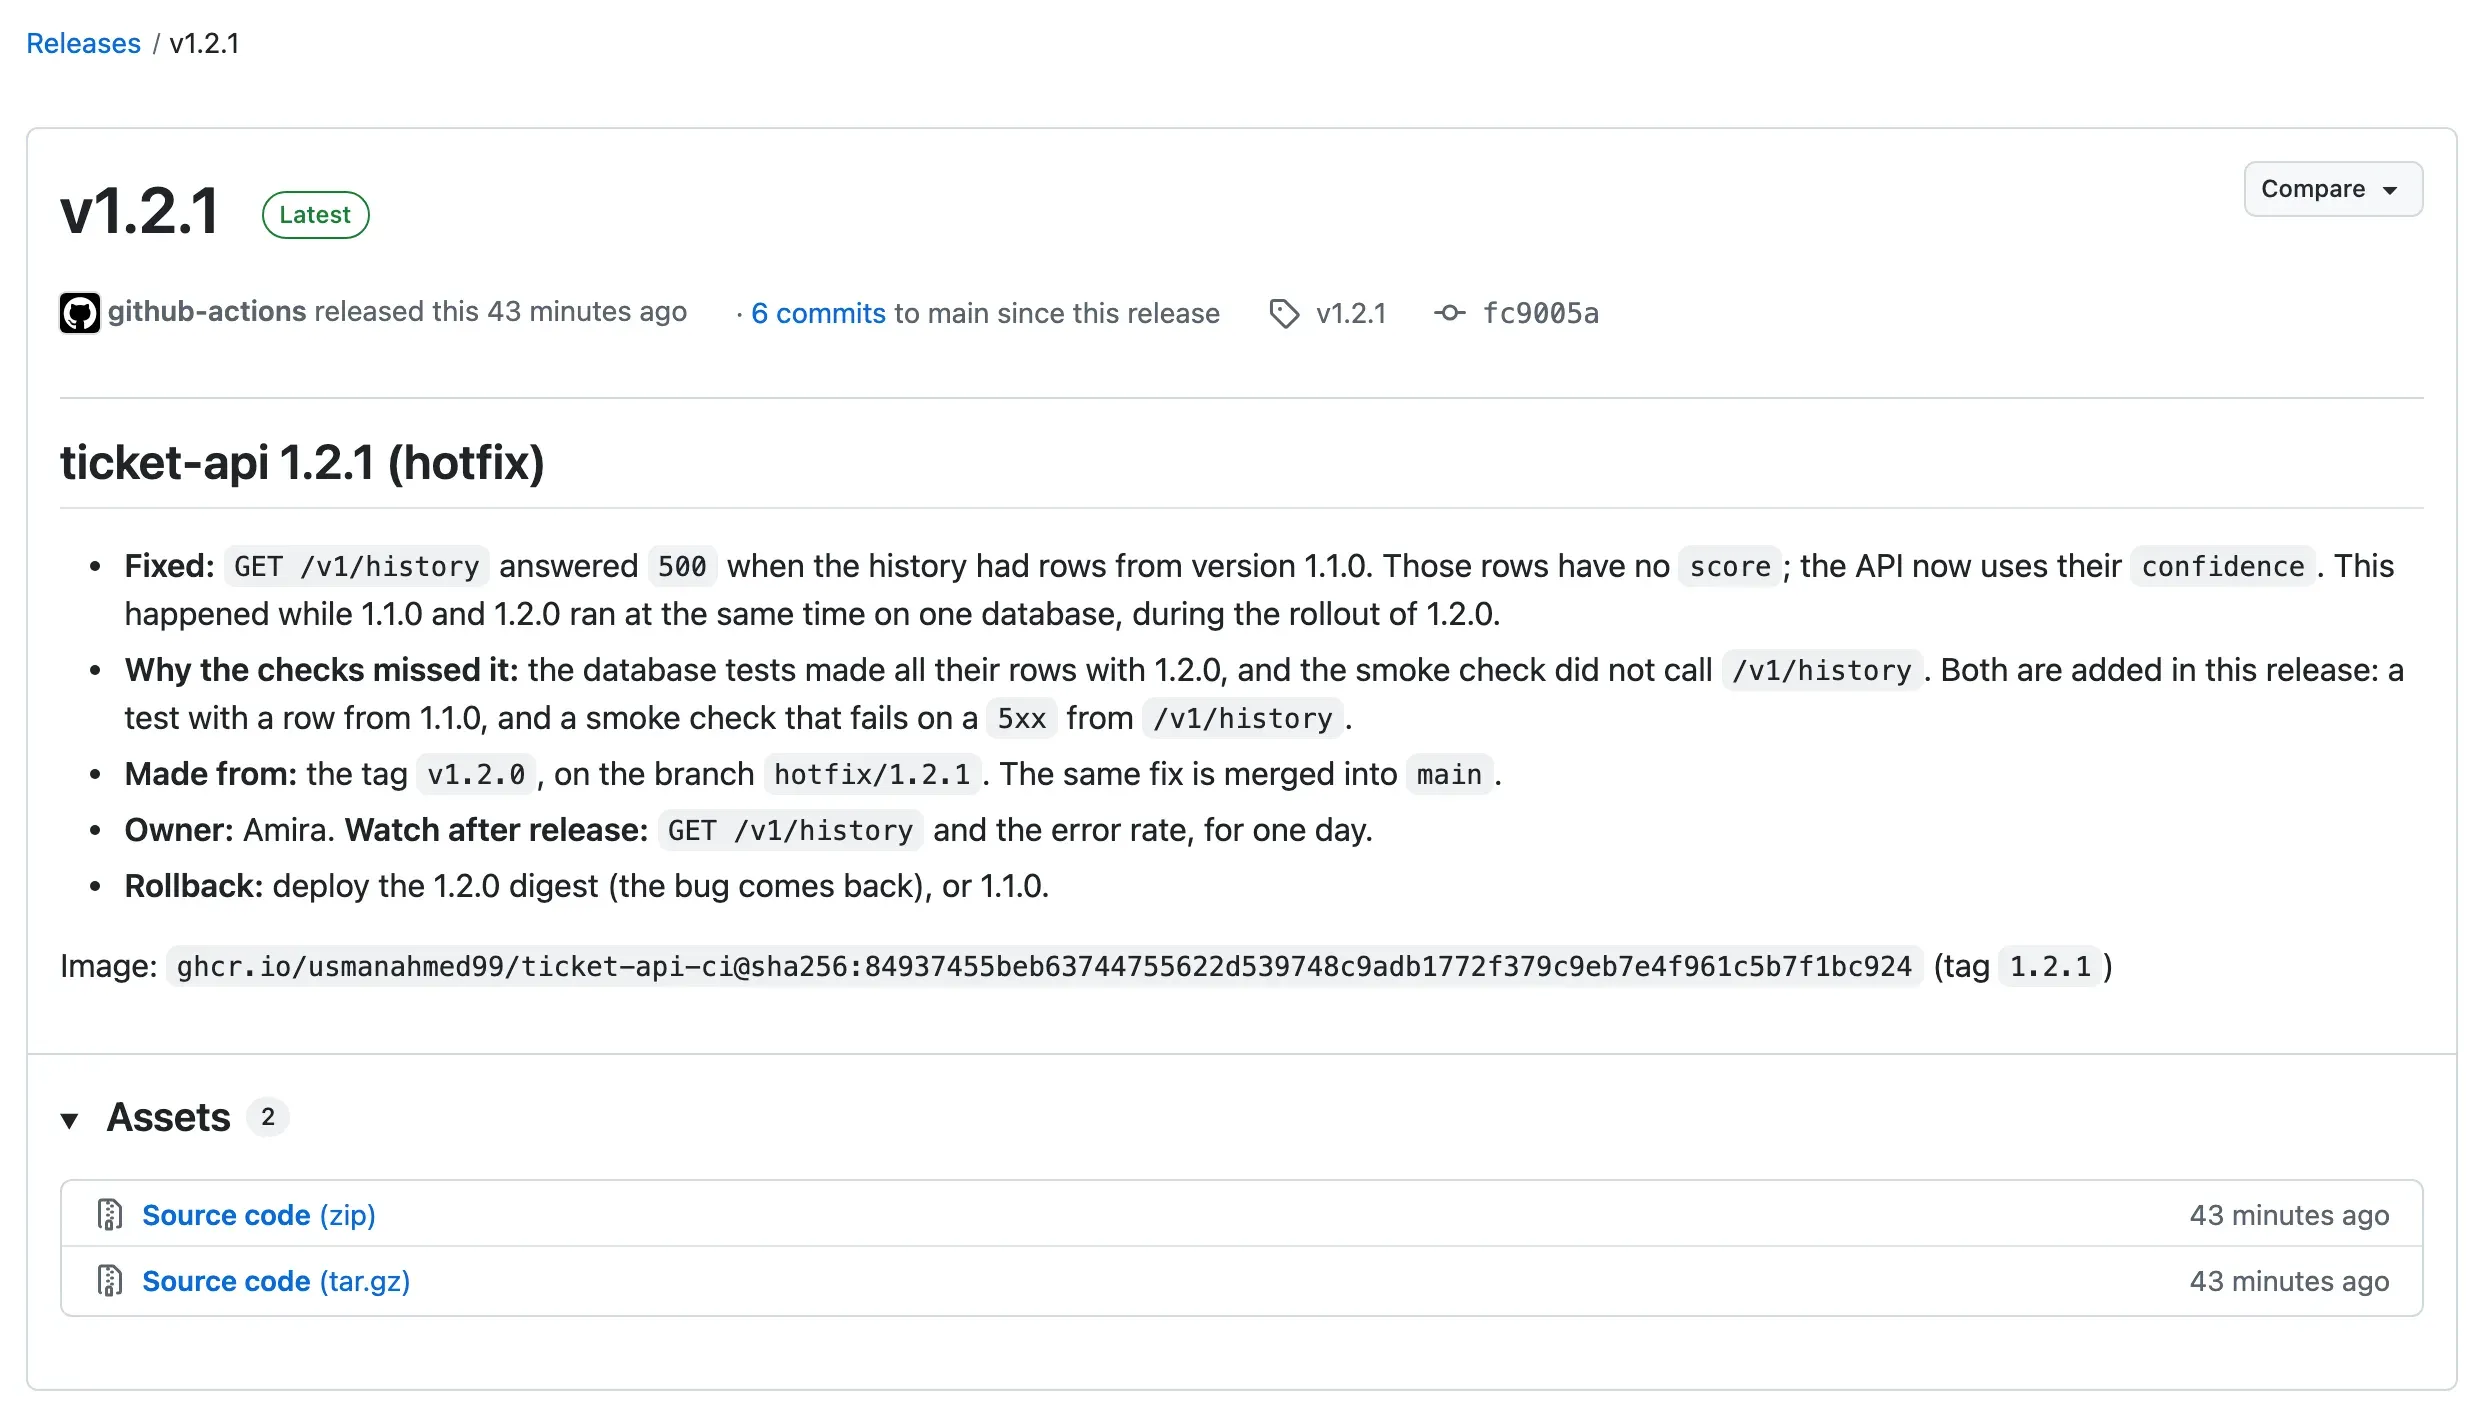The height and width of the screenshot is (1408, 2483).
Task: Download Source code (tar.gz)
Action: [x=276, y=1280]
